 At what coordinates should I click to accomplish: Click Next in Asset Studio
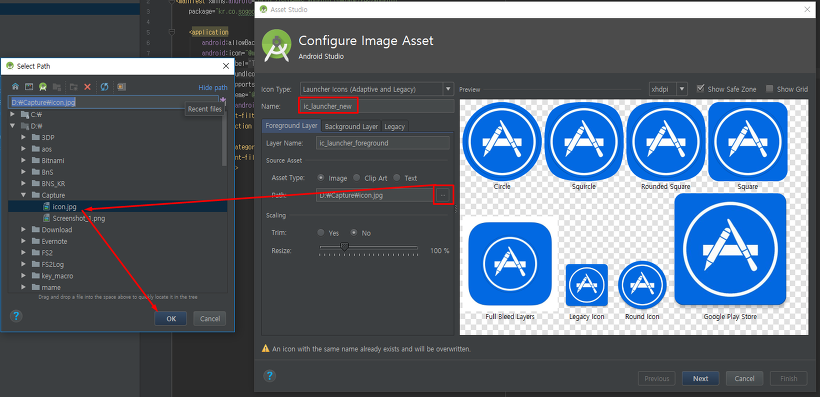point(700,379)
